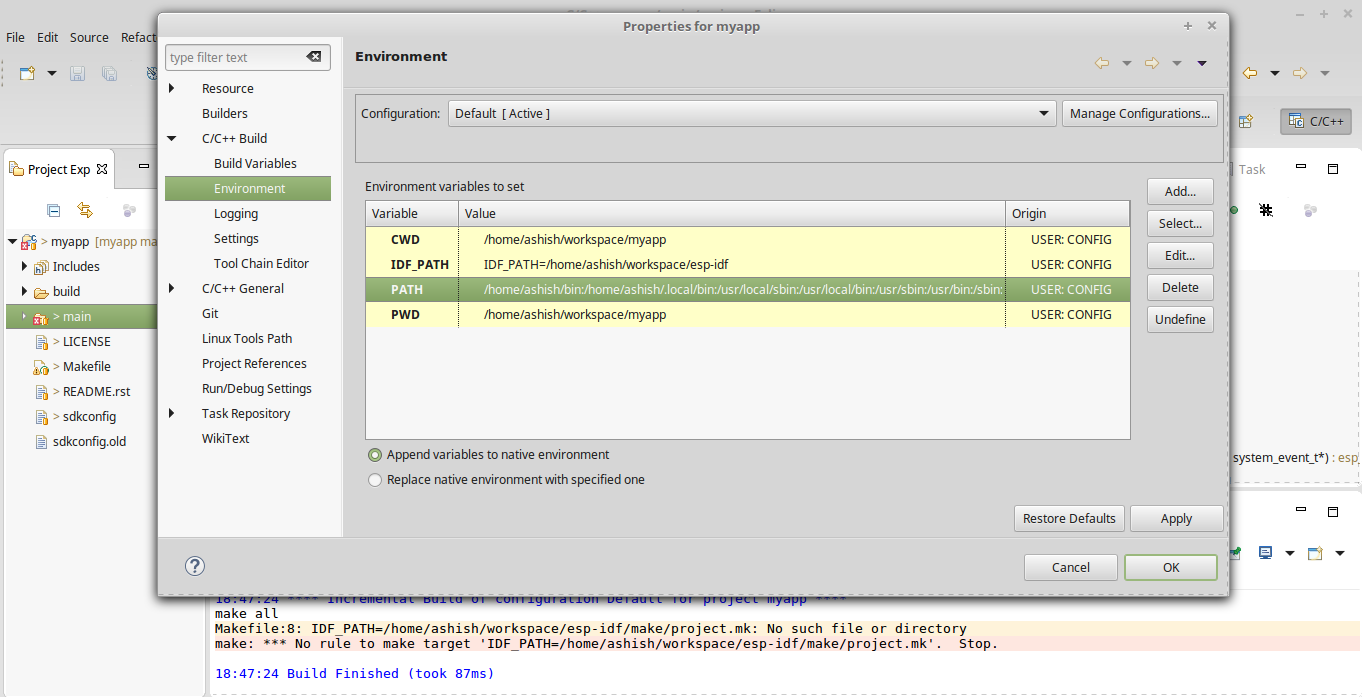Viewport: 1362px width, 697px height.
Task: Open the File menu
Action: coord(15,37)
